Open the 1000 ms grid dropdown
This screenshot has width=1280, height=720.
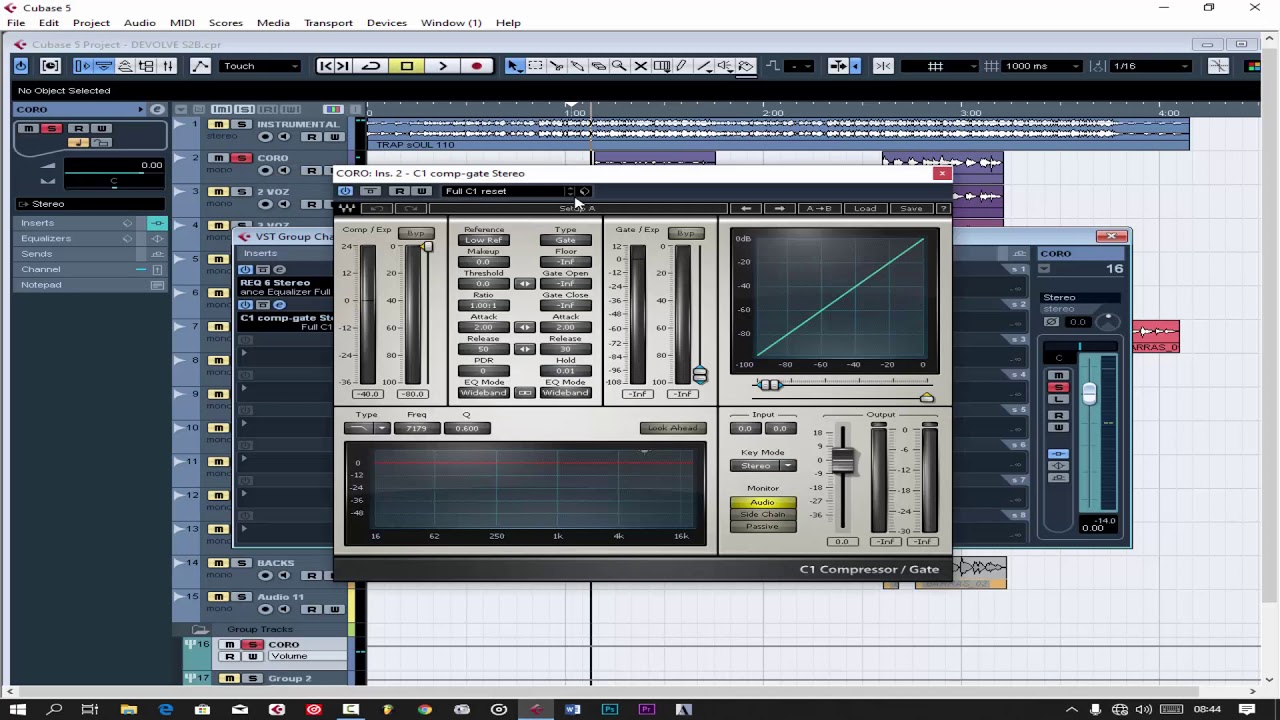pos(1043,66)
